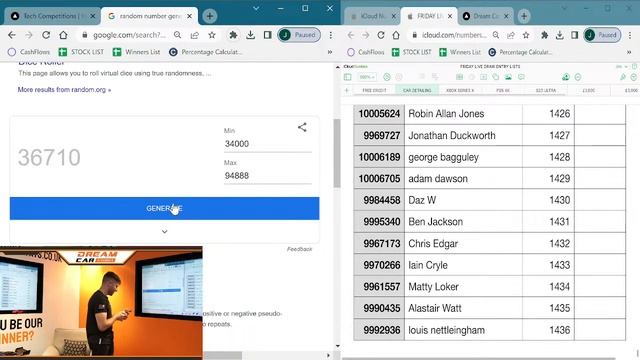Switch to the Dream C browser tab
This screenshot has width=640, height=360.
coord(486,16)
